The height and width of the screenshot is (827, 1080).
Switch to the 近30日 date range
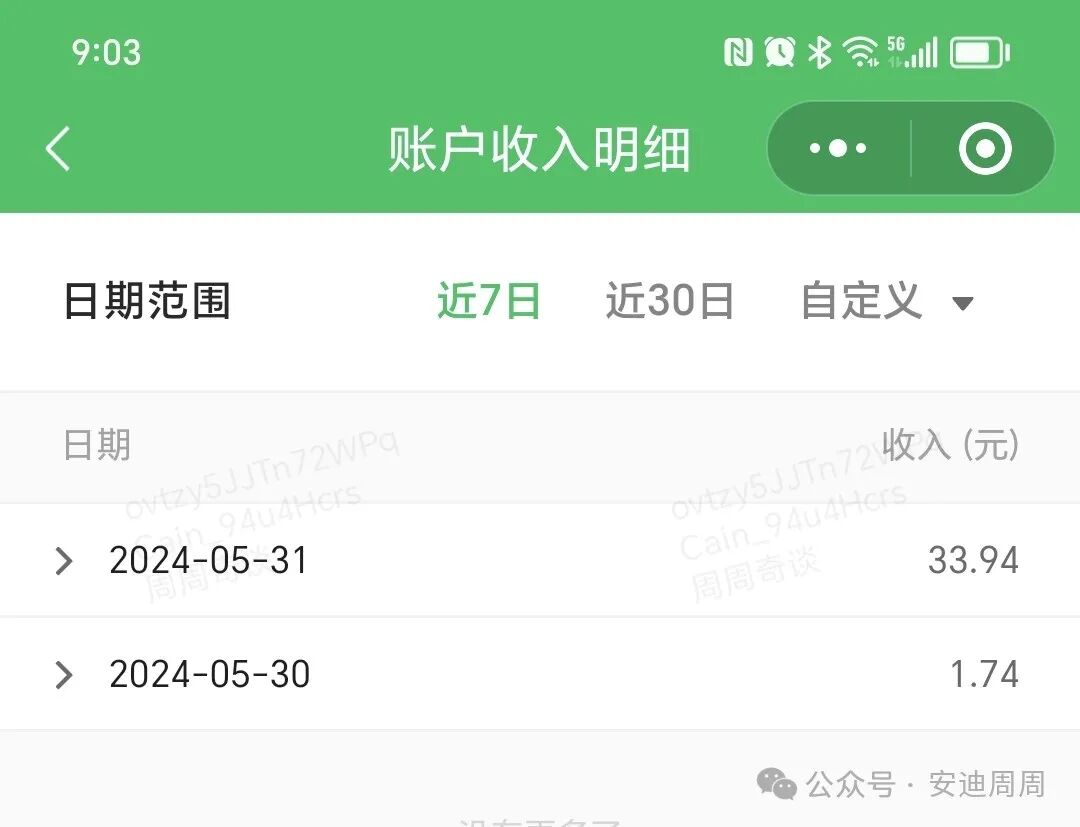point(669,301)
